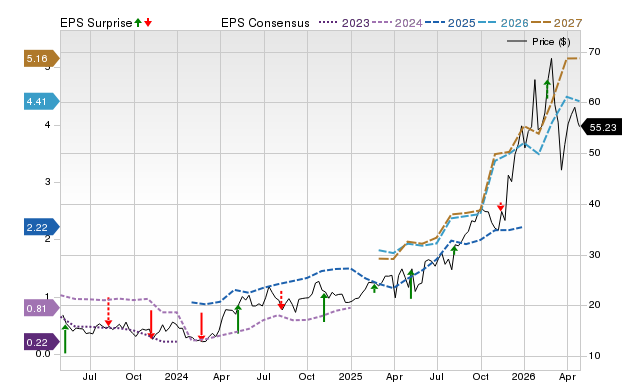Click the 0.81 lavender EPS value tag
640x382 pixels.
(x=42, y=308)
